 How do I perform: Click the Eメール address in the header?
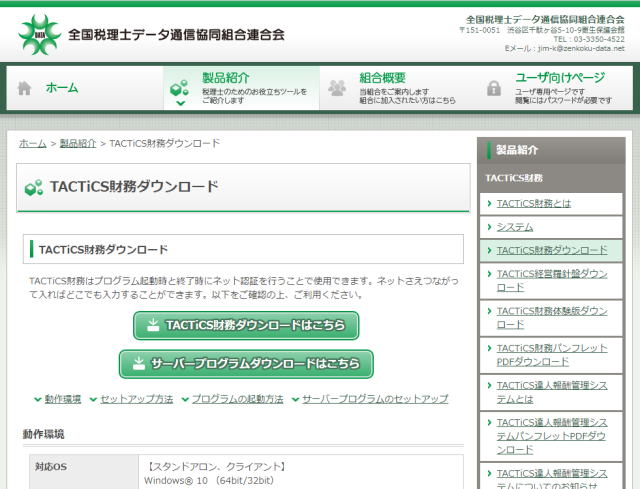(564, 48)
